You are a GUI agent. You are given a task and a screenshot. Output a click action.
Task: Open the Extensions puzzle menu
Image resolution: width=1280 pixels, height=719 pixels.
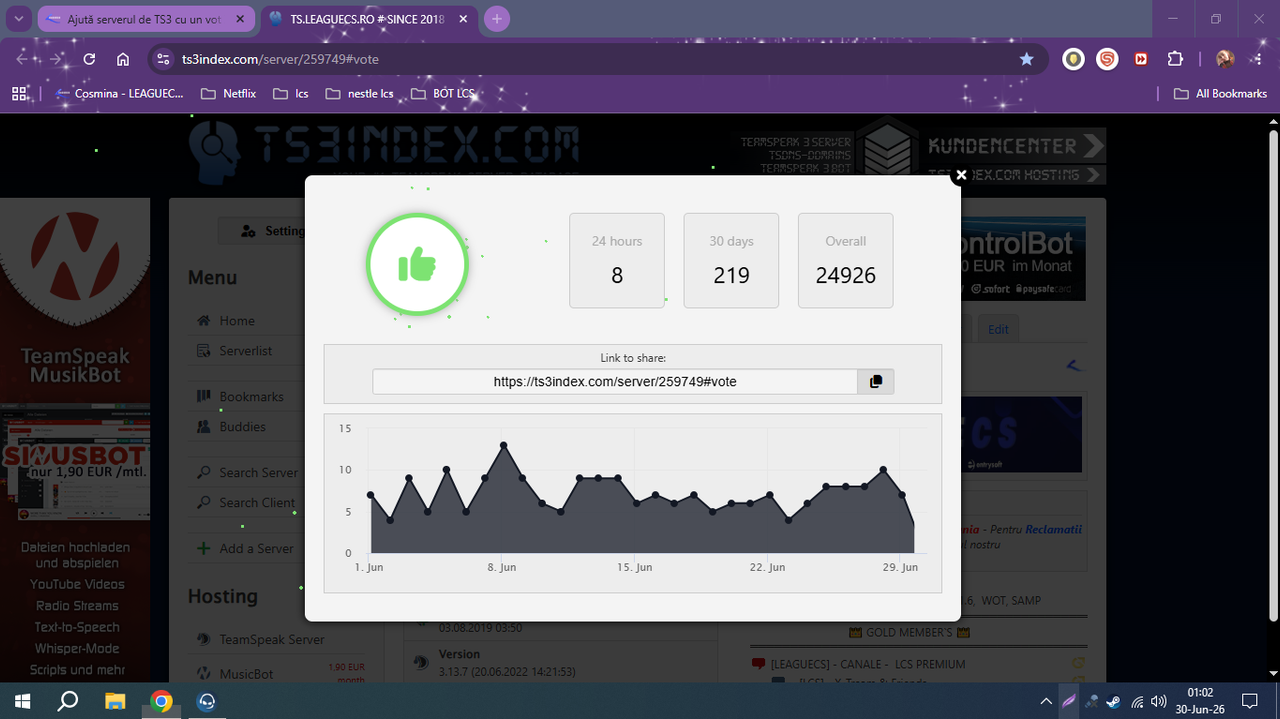tap(1176, 59)
